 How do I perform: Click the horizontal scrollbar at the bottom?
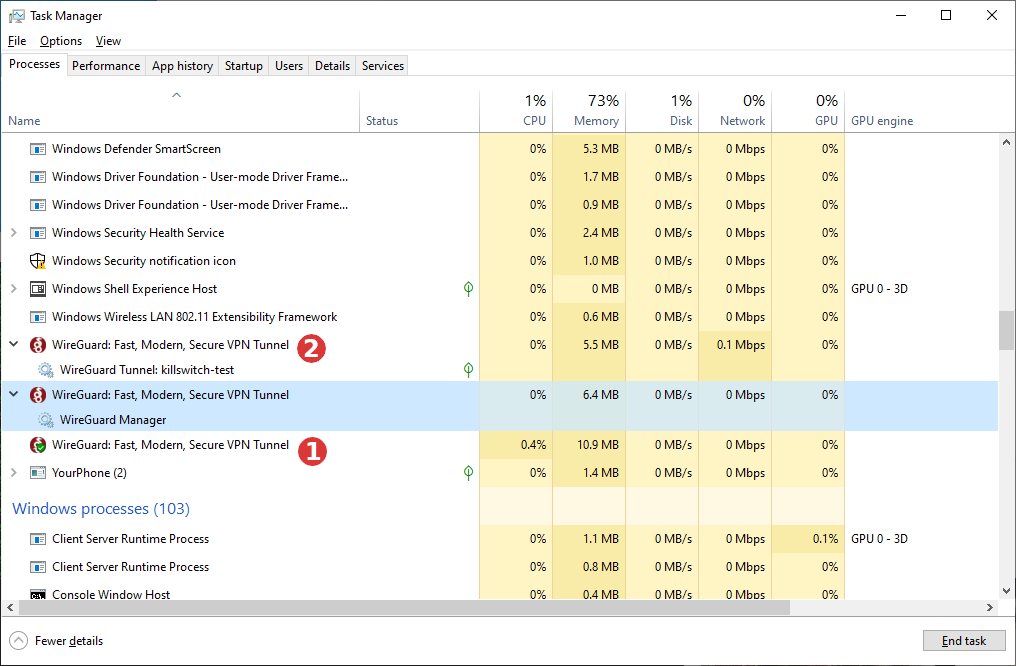pyautogui.click(x=400, y=608)
